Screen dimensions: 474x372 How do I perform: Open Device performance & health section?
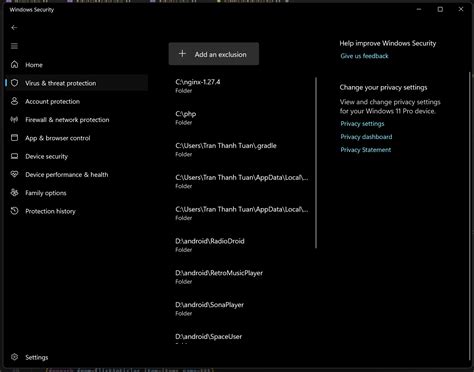(x=77, y=175)
